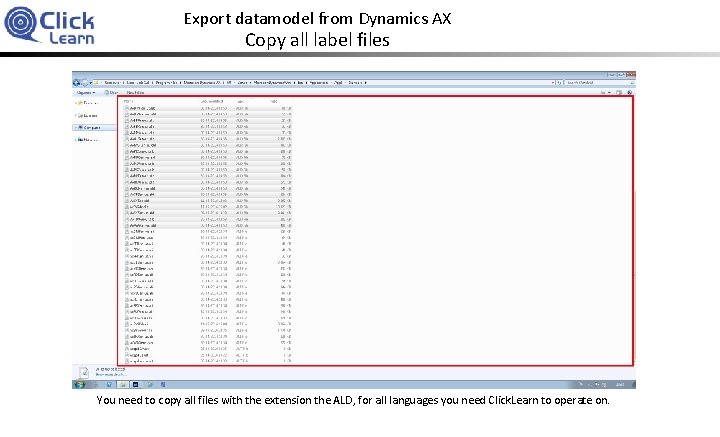Screen dimensions: 720x437
Task: Click the Change your view icon
Action: click(x=603, y=92)
